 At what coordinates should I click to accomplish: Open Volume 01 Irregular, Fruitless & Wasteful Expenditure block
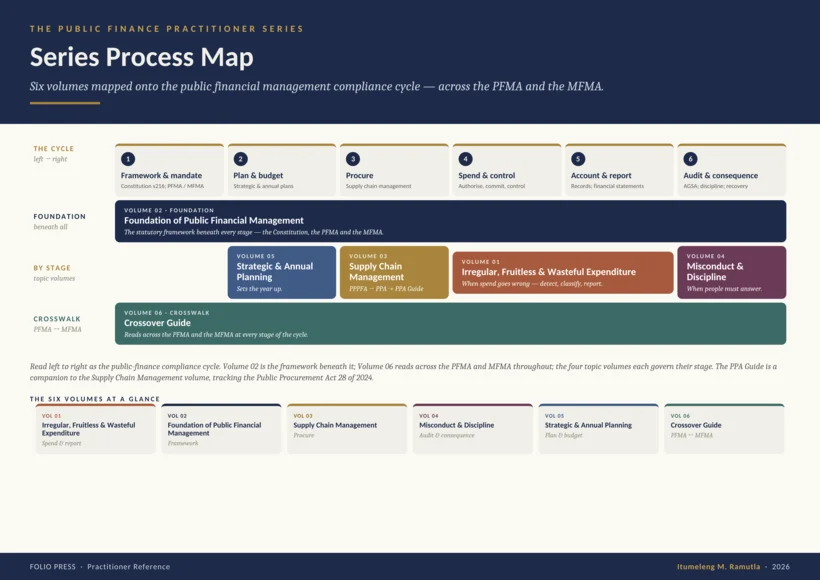click(563, 272)
